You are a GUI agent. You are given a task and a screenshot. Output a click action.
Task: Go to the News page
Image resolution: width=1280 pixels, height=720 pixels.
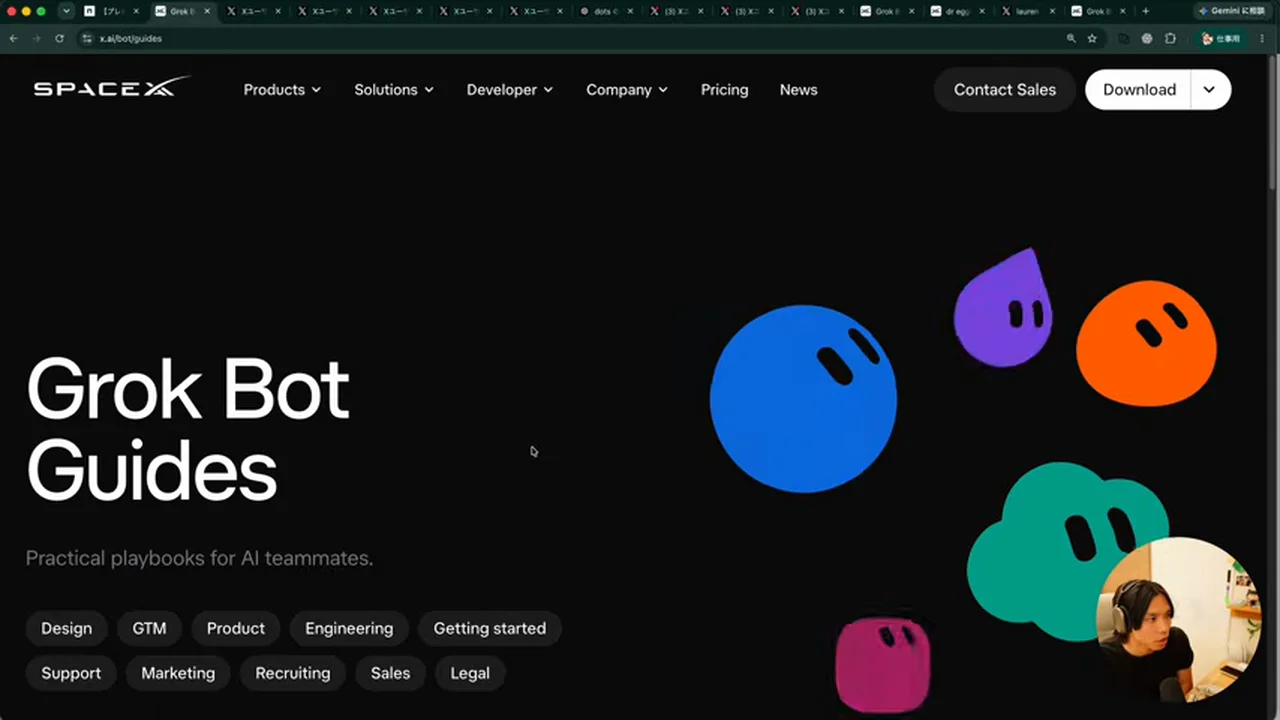coord(798,89)
